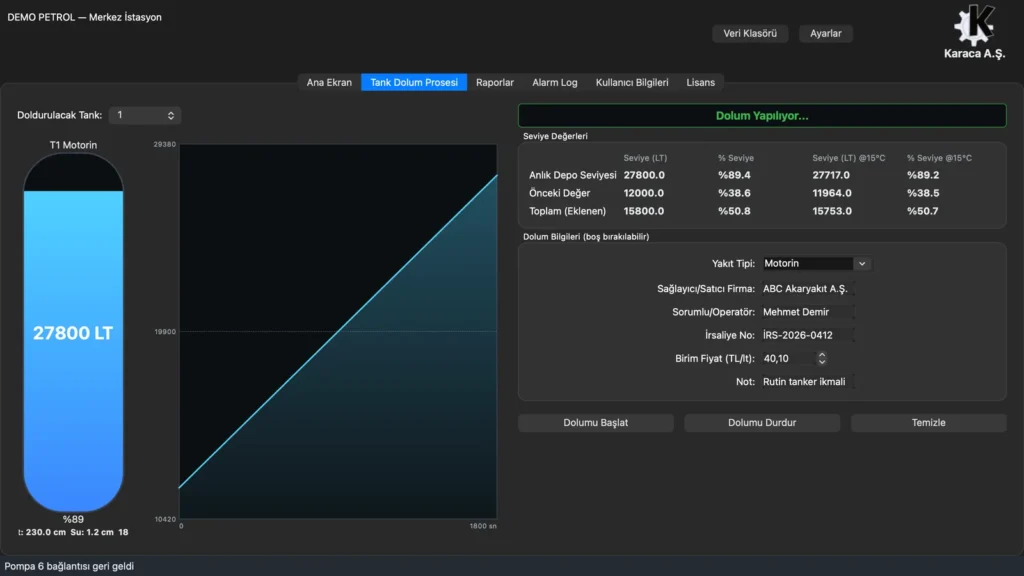
Task: Switch to the Ana Ekran tab
Action: click(x=329, y=82)
